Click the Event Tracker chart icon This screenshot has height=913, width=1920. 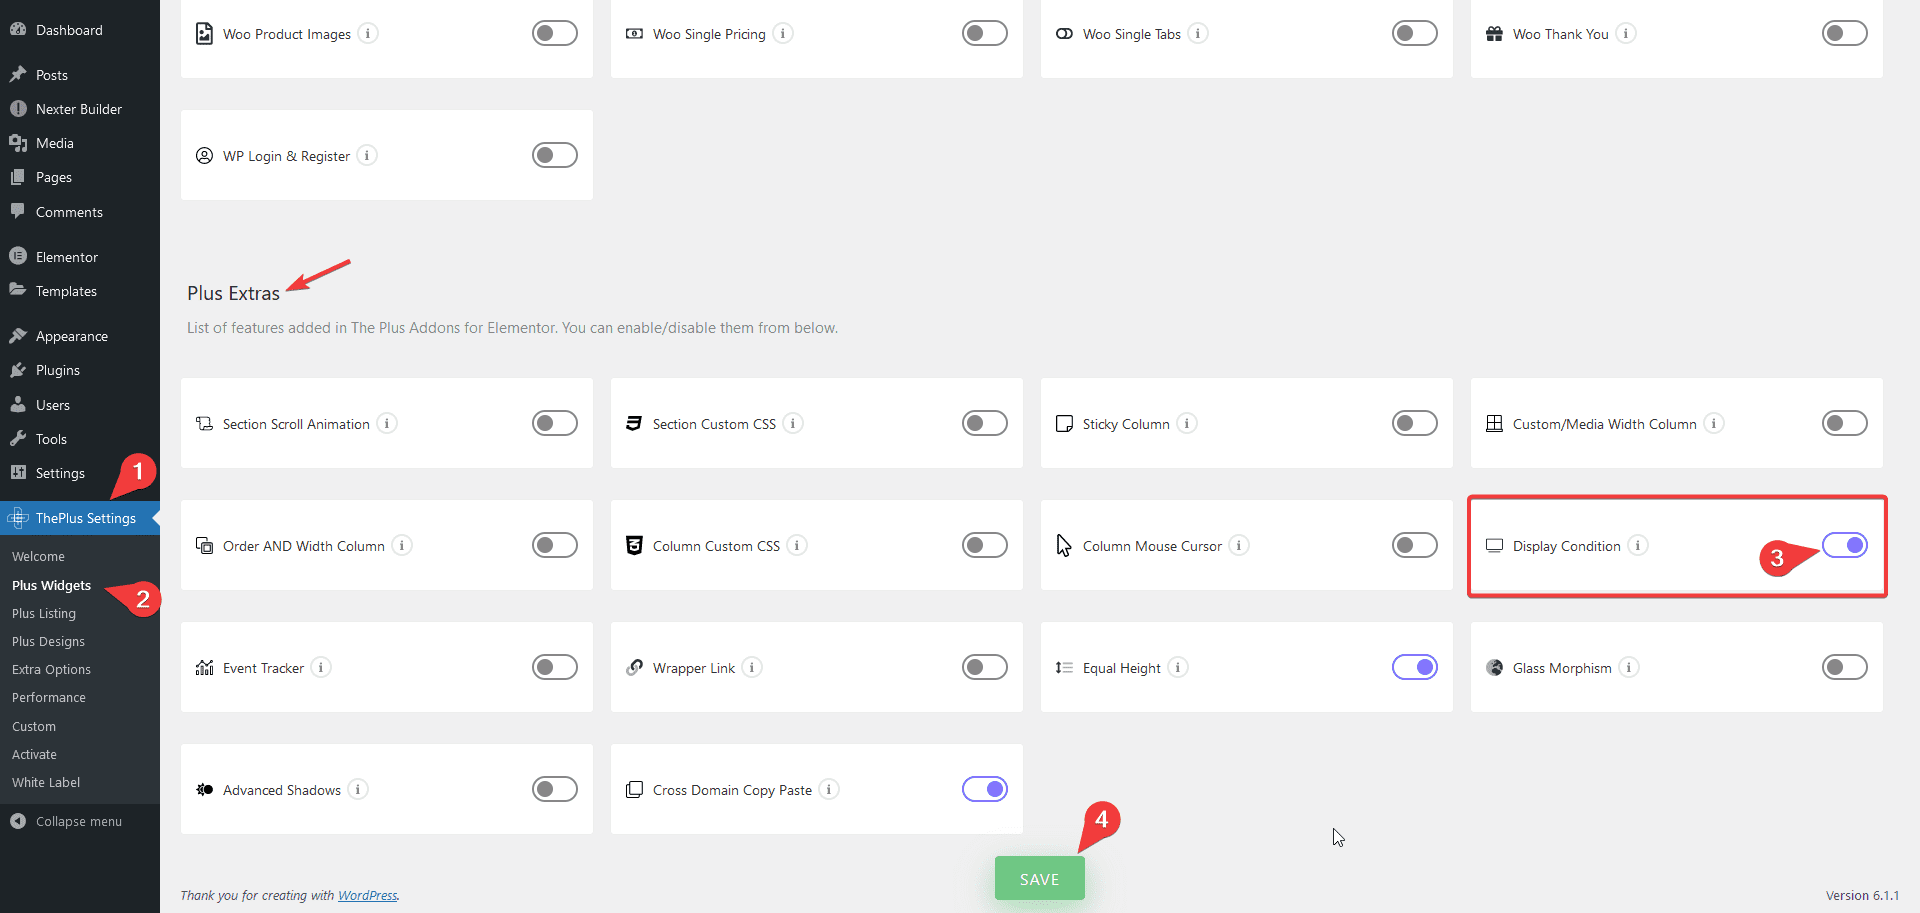[x=204, y=667]
